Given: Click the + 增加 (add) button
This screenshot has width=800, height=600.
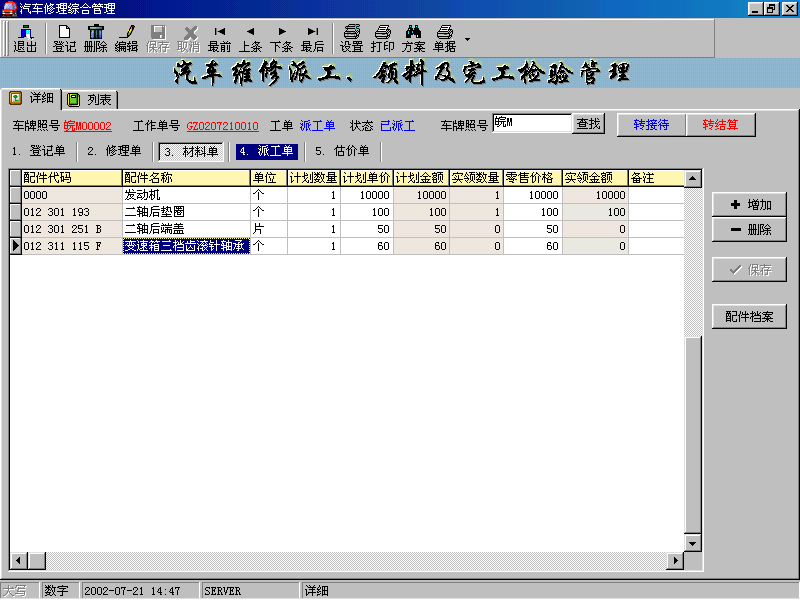Looking at the screenshot, I should pos(749,205).
